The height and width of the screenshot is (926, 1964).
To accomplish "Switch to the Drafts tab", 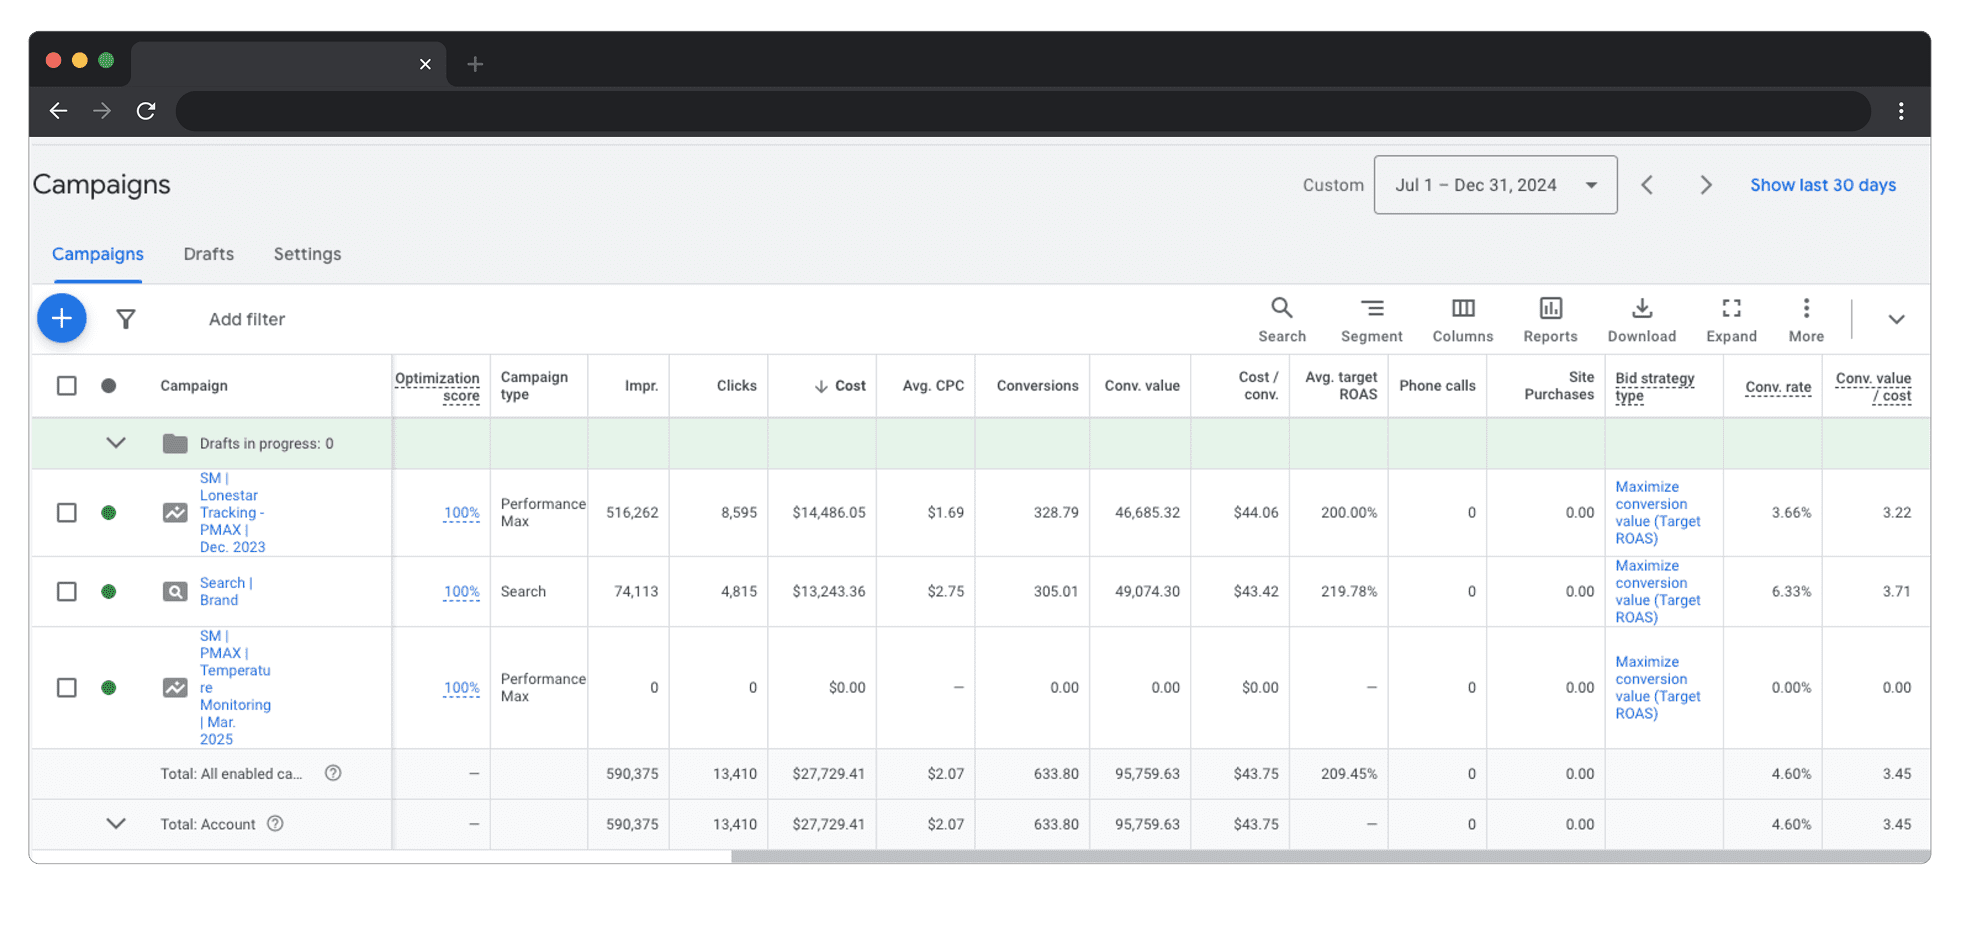I will (208, 254).
